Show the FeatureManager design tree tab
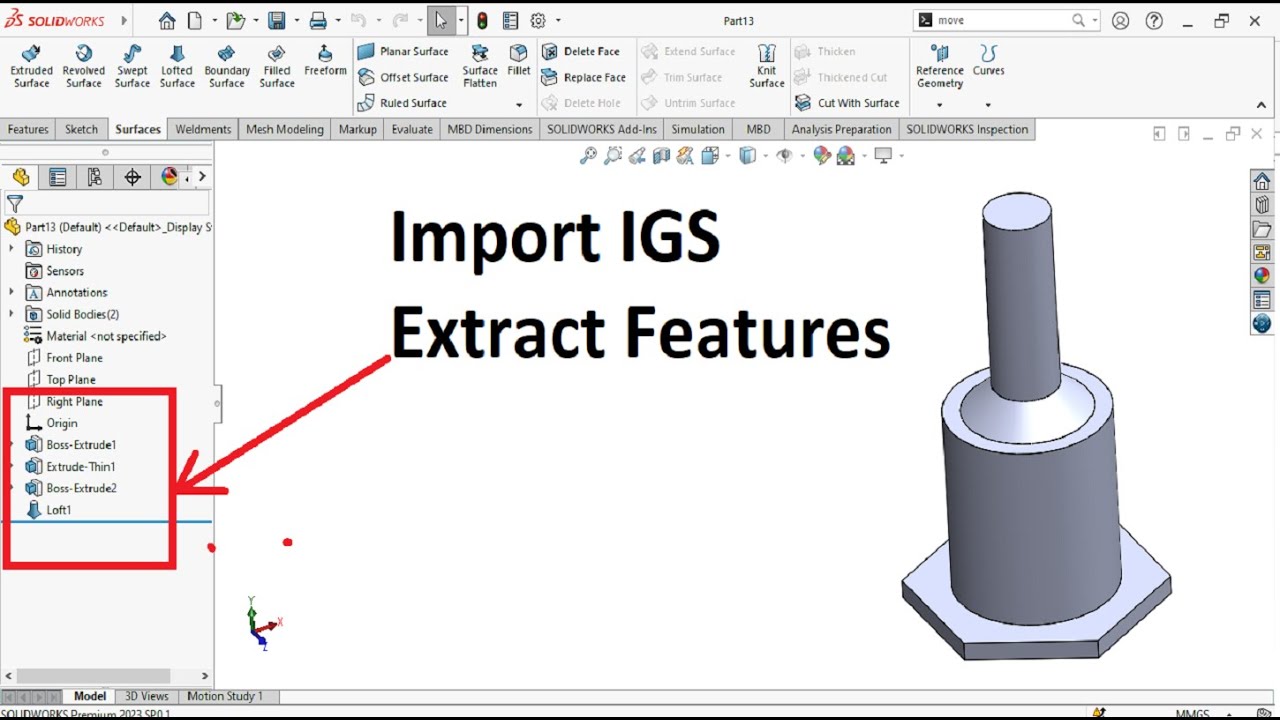Image resolution: width=1280 pixels, height=720 pixels. tap(21, 177)
